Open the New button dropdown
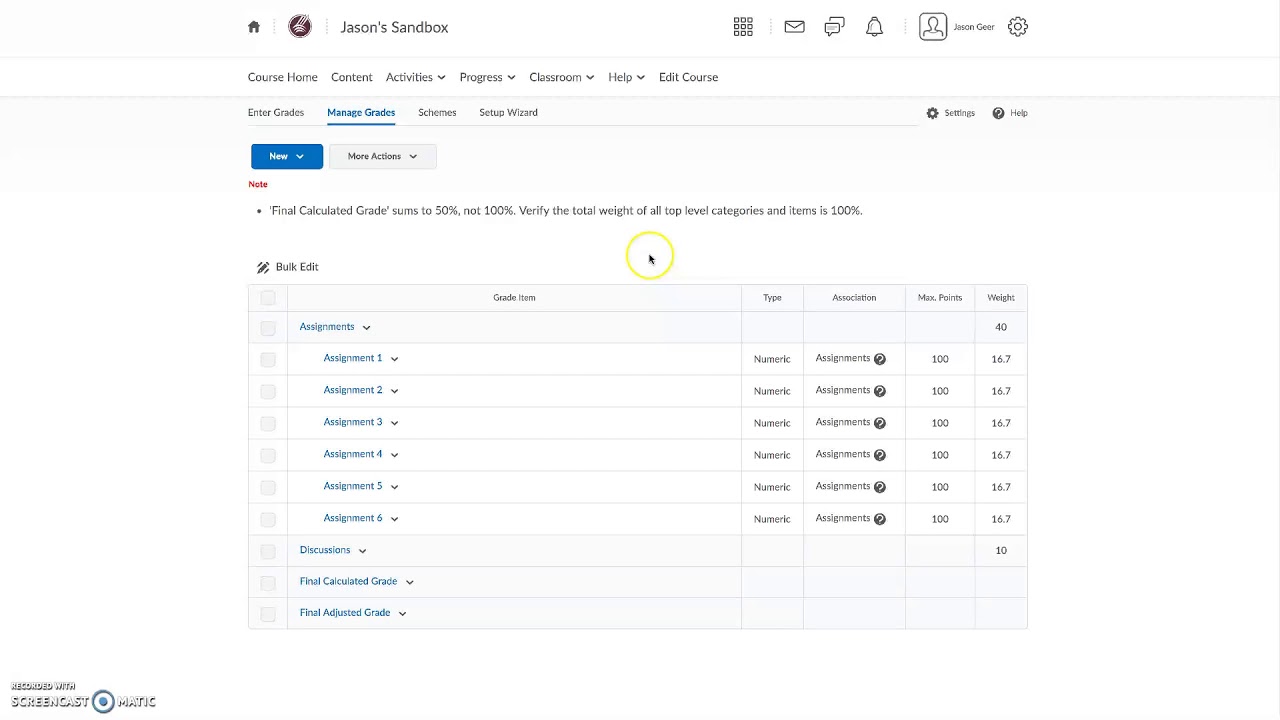Screen dimensions: 1280x720 pos(287,156)
